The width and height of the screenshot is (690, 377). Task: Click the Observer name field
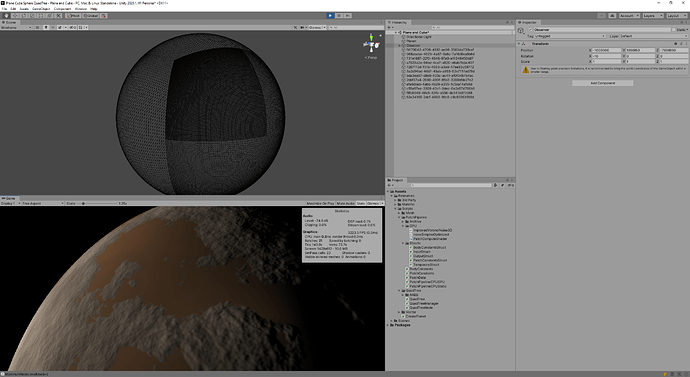pyautogui.click(x=602, y=29)
